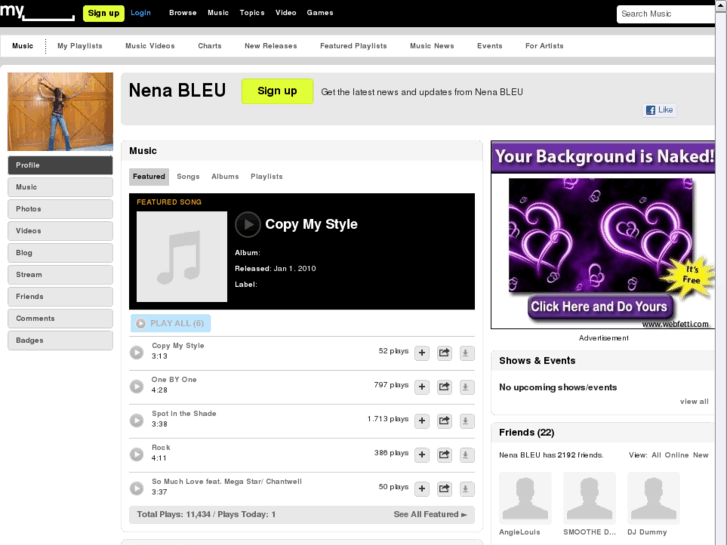Select Friends in the sidebar
The width and height of the screenshot is (727, 545).
point(60,296)
